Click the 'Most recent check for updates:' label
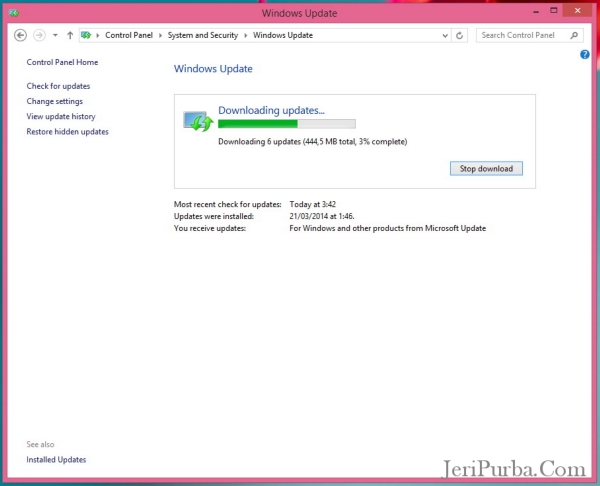This screenshot has width=600, height=486. tap(228, 204)
